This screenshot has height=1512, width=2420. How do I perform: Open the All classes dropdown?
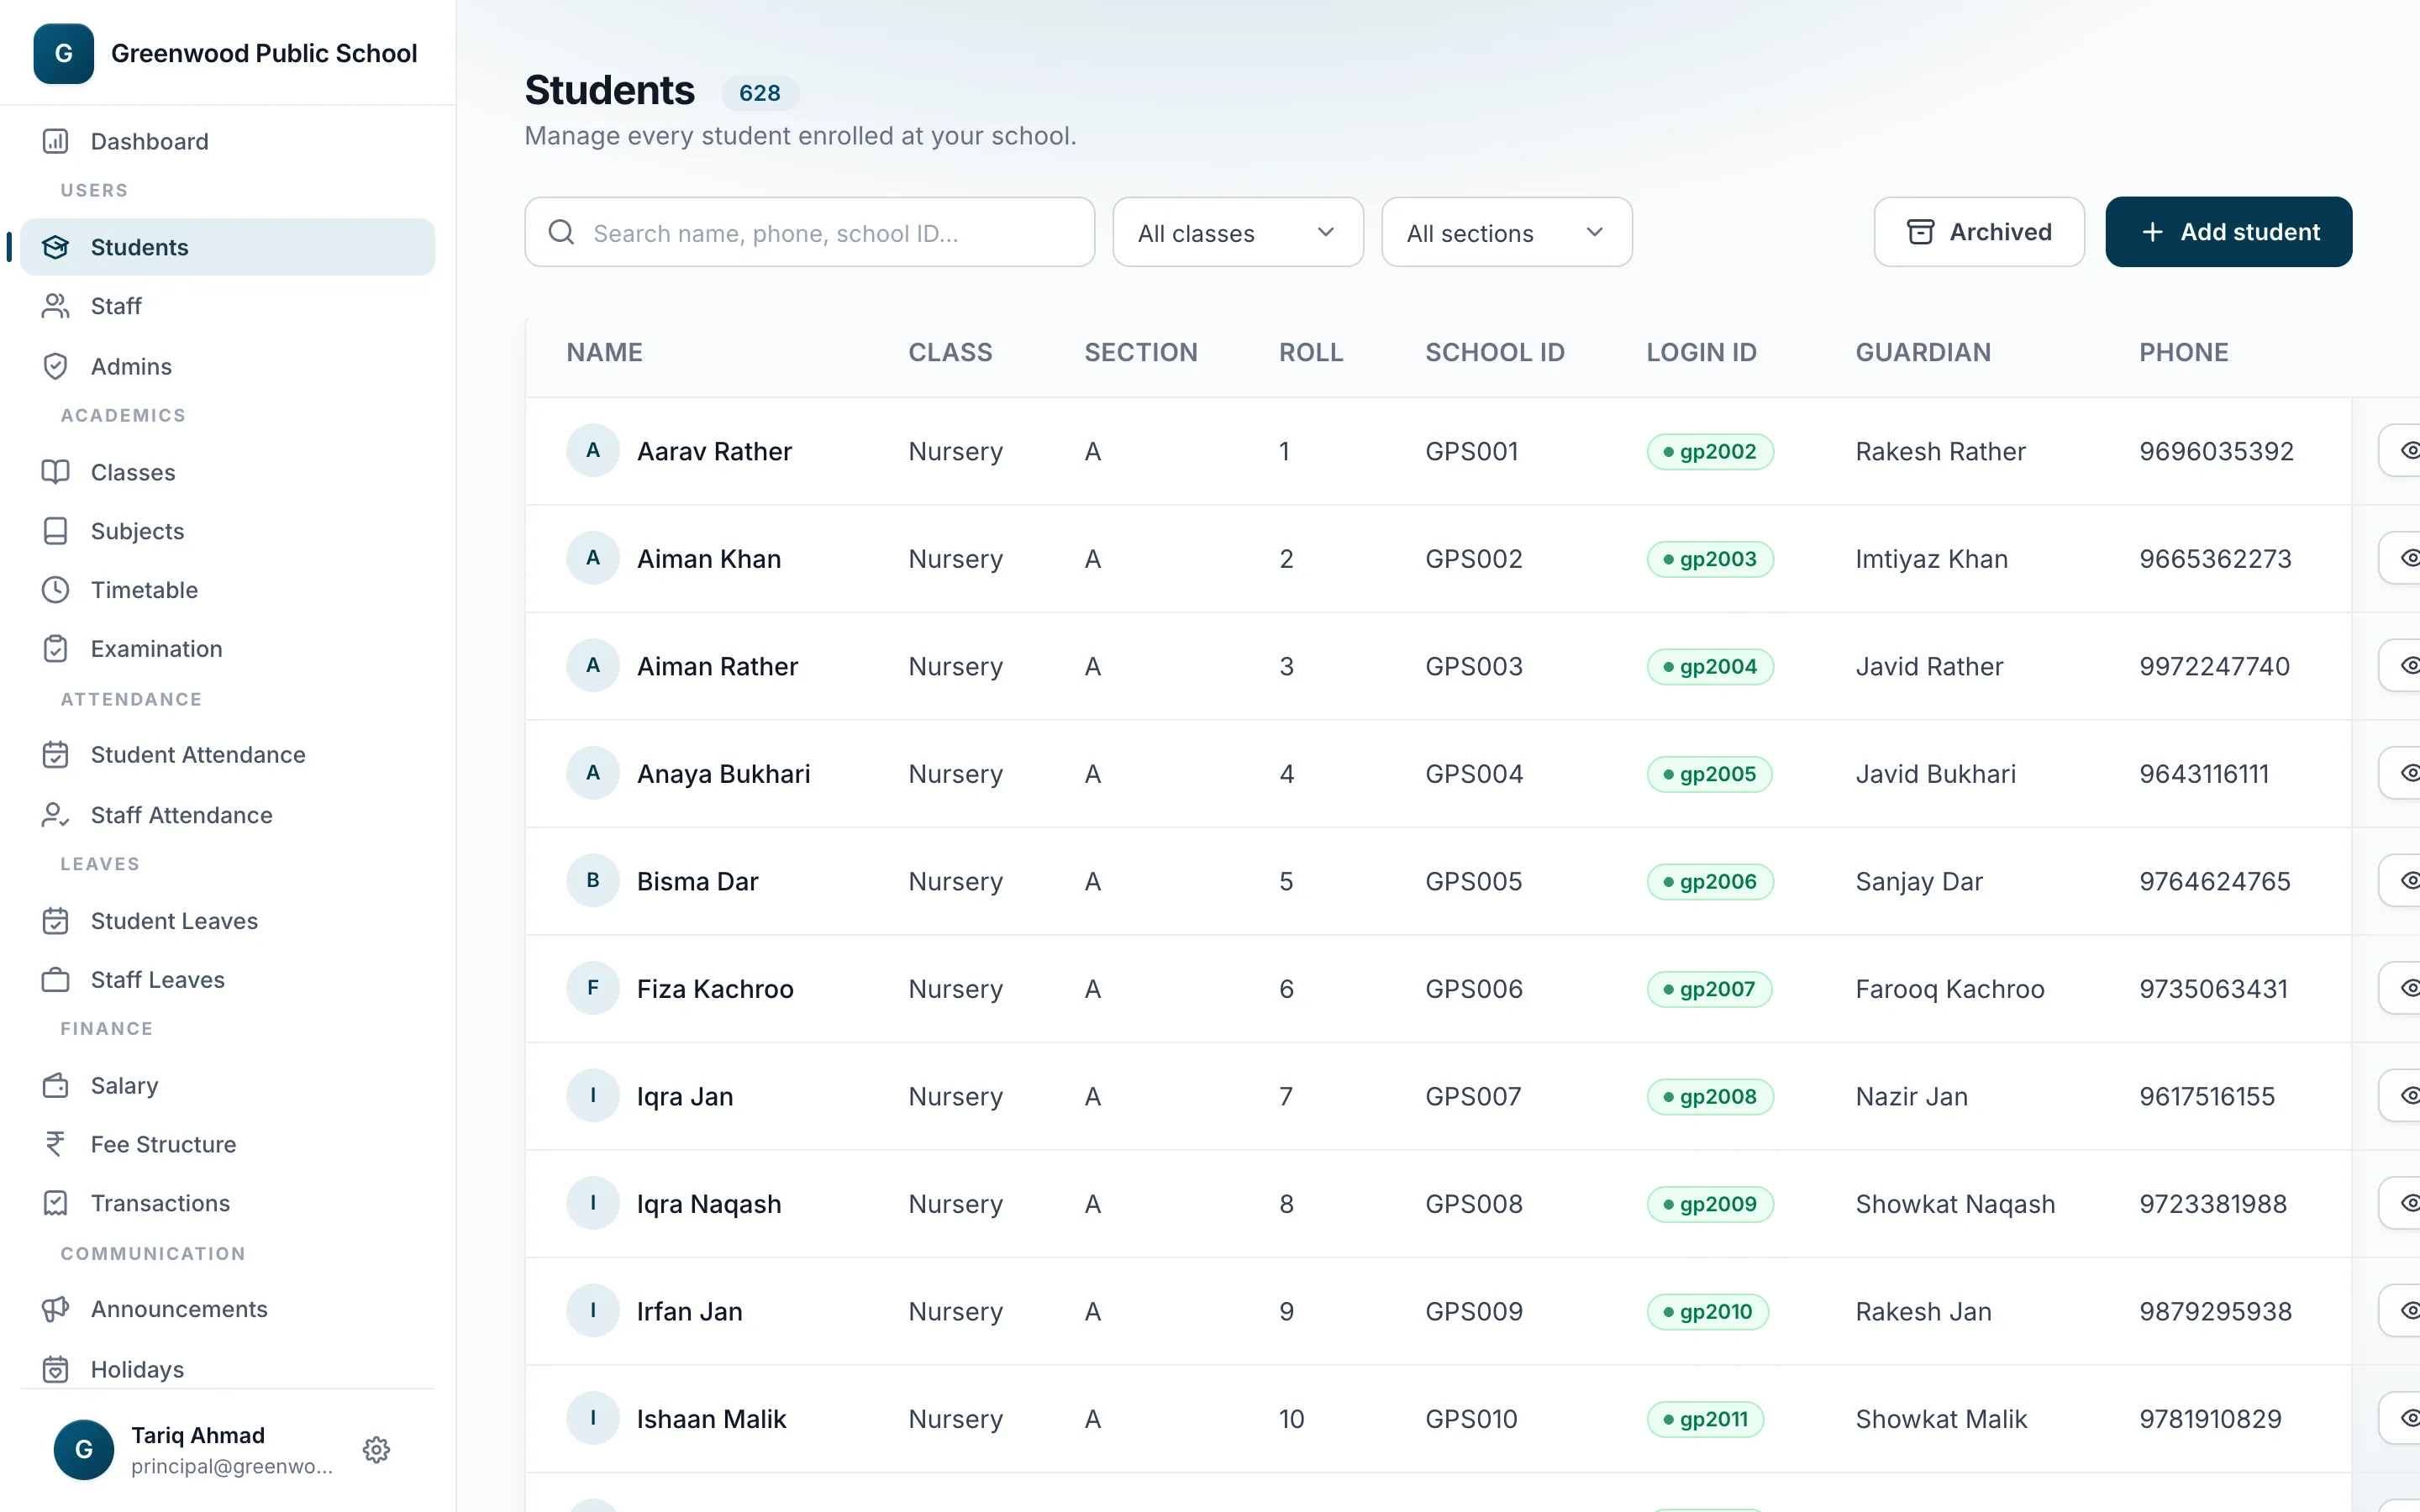point(1238,232)
